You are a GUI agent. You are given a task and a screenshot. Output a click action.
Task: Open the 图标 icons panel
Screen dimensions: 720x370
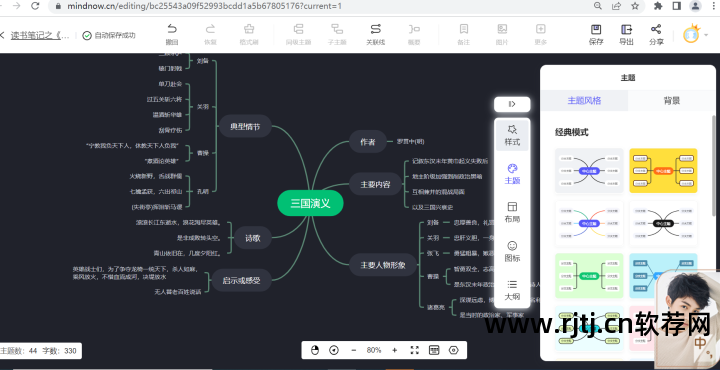(x=512, y=251)
